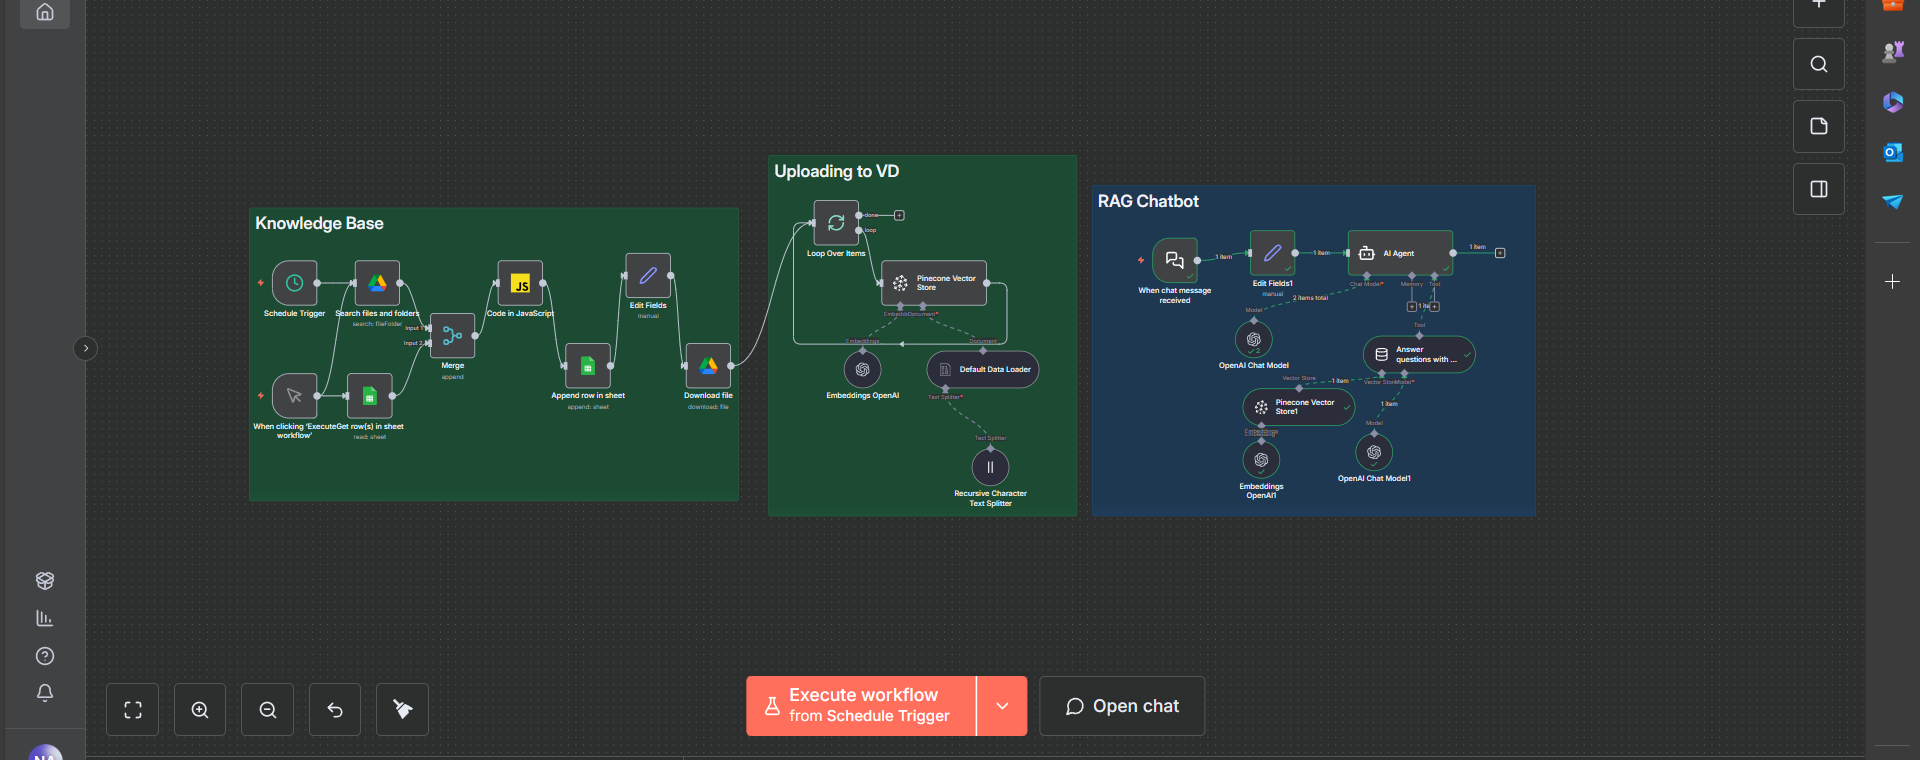This screenshot has width=1920, height=760.
Task: Open the Default Data Loader node
Action: (x=983, y=370)
